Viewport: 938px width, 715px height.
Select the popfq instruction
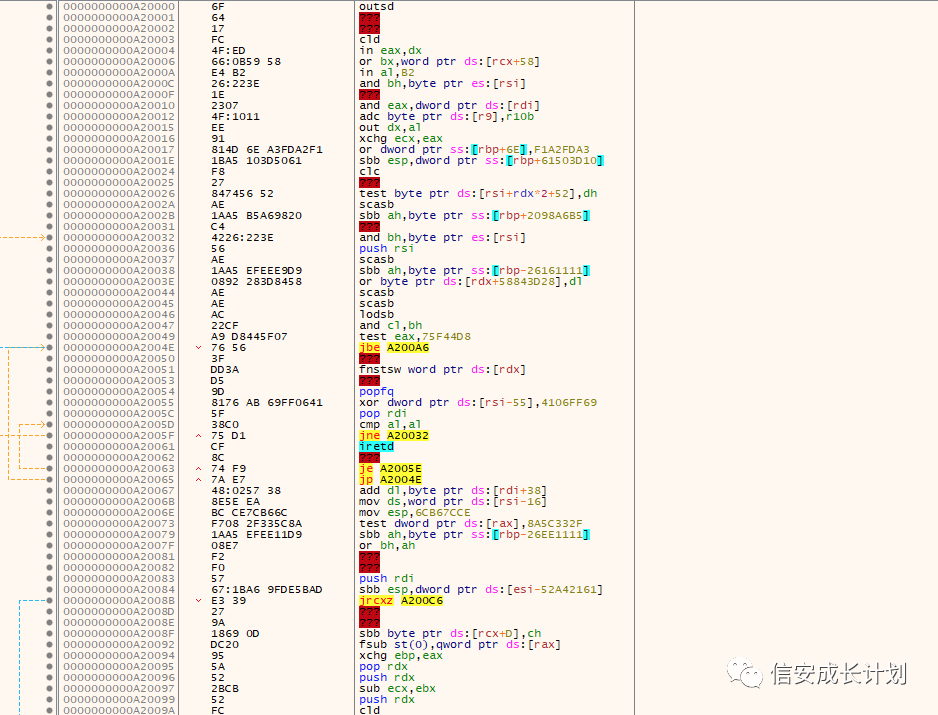tap(376, 392)
